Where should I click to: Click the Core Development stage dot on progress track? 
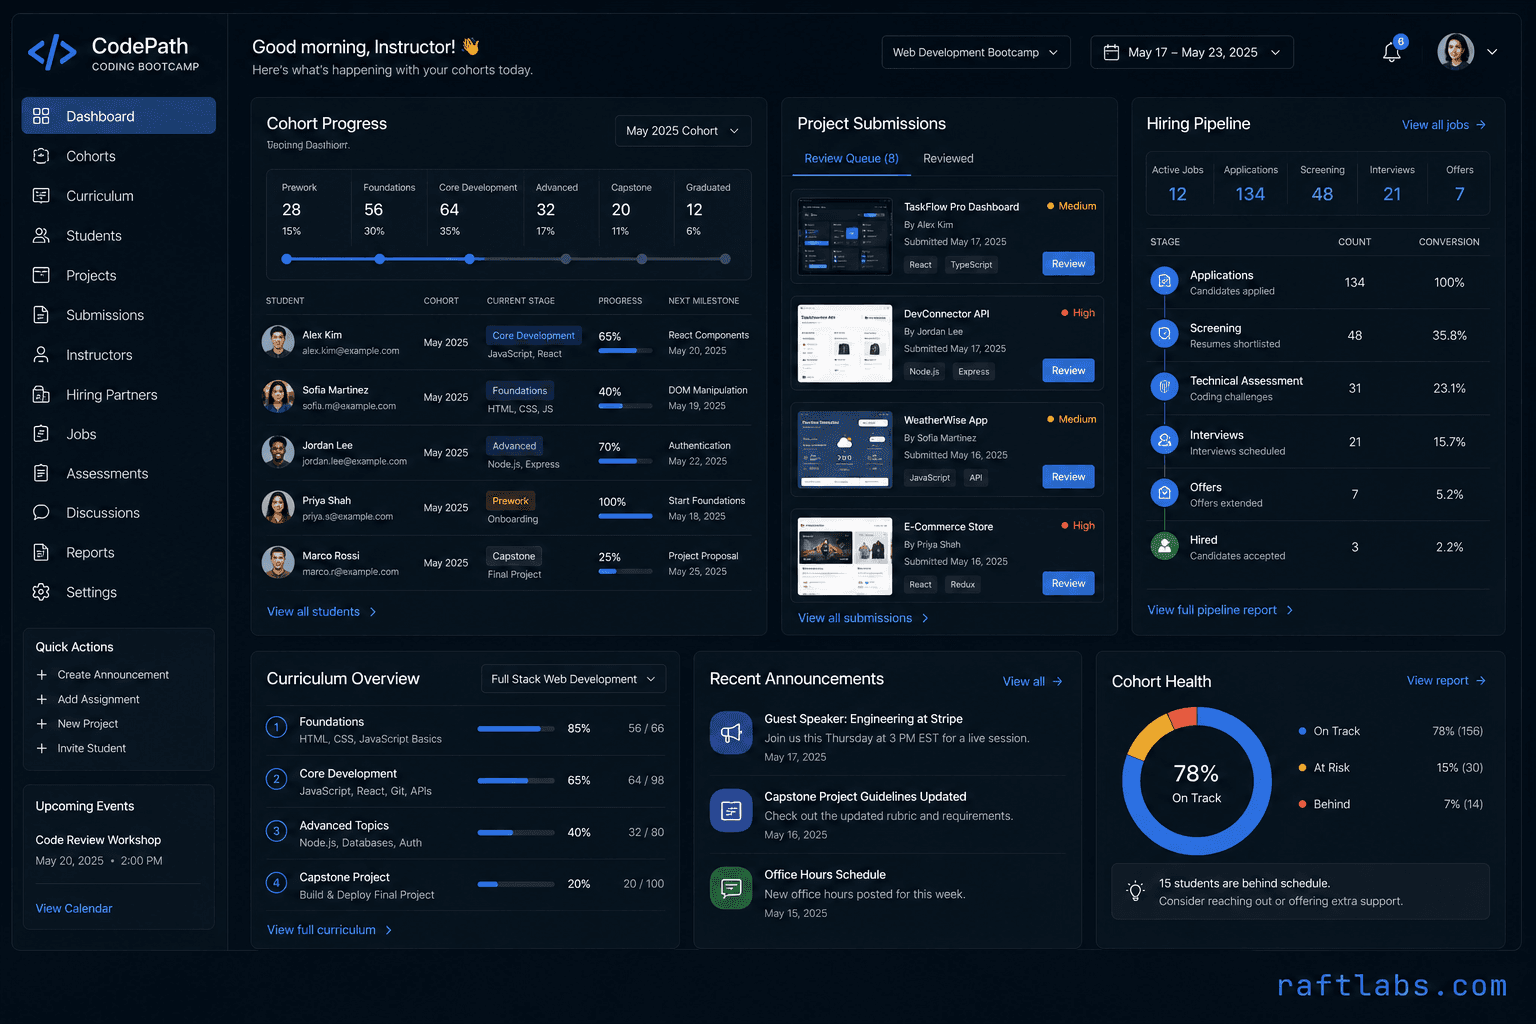(x=469, y=259)
